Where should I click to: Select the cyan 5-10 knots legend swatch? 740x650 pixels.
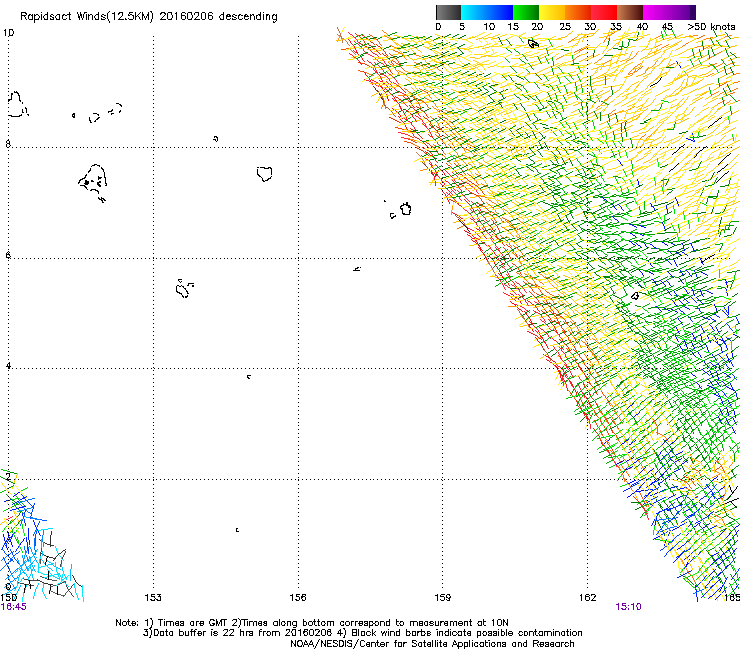point(474,12)
